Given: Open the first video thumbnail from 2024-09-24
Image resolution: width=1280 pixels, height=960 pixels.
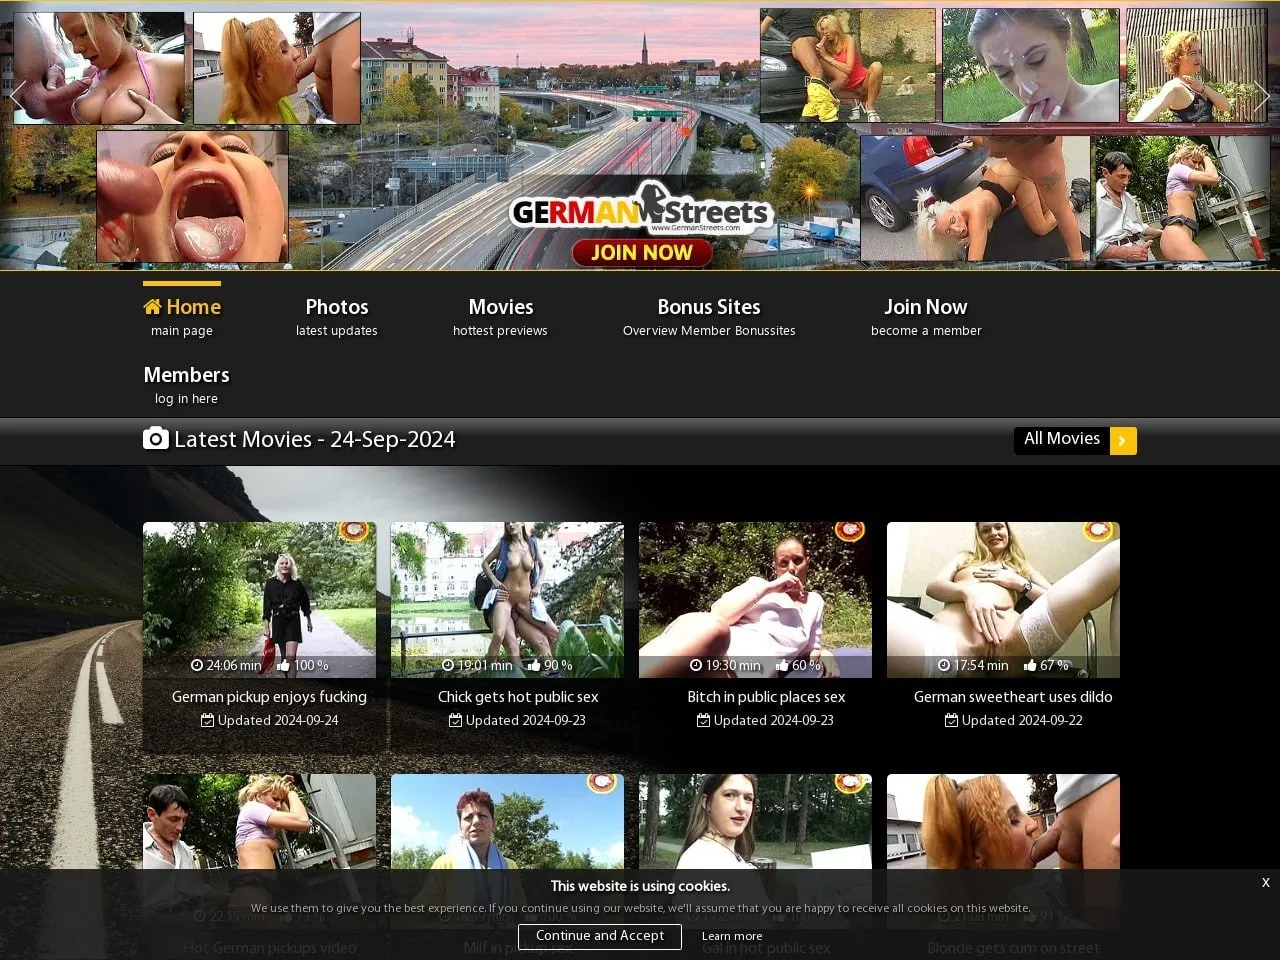Looking at the screenshot, I should coord(259,600).
